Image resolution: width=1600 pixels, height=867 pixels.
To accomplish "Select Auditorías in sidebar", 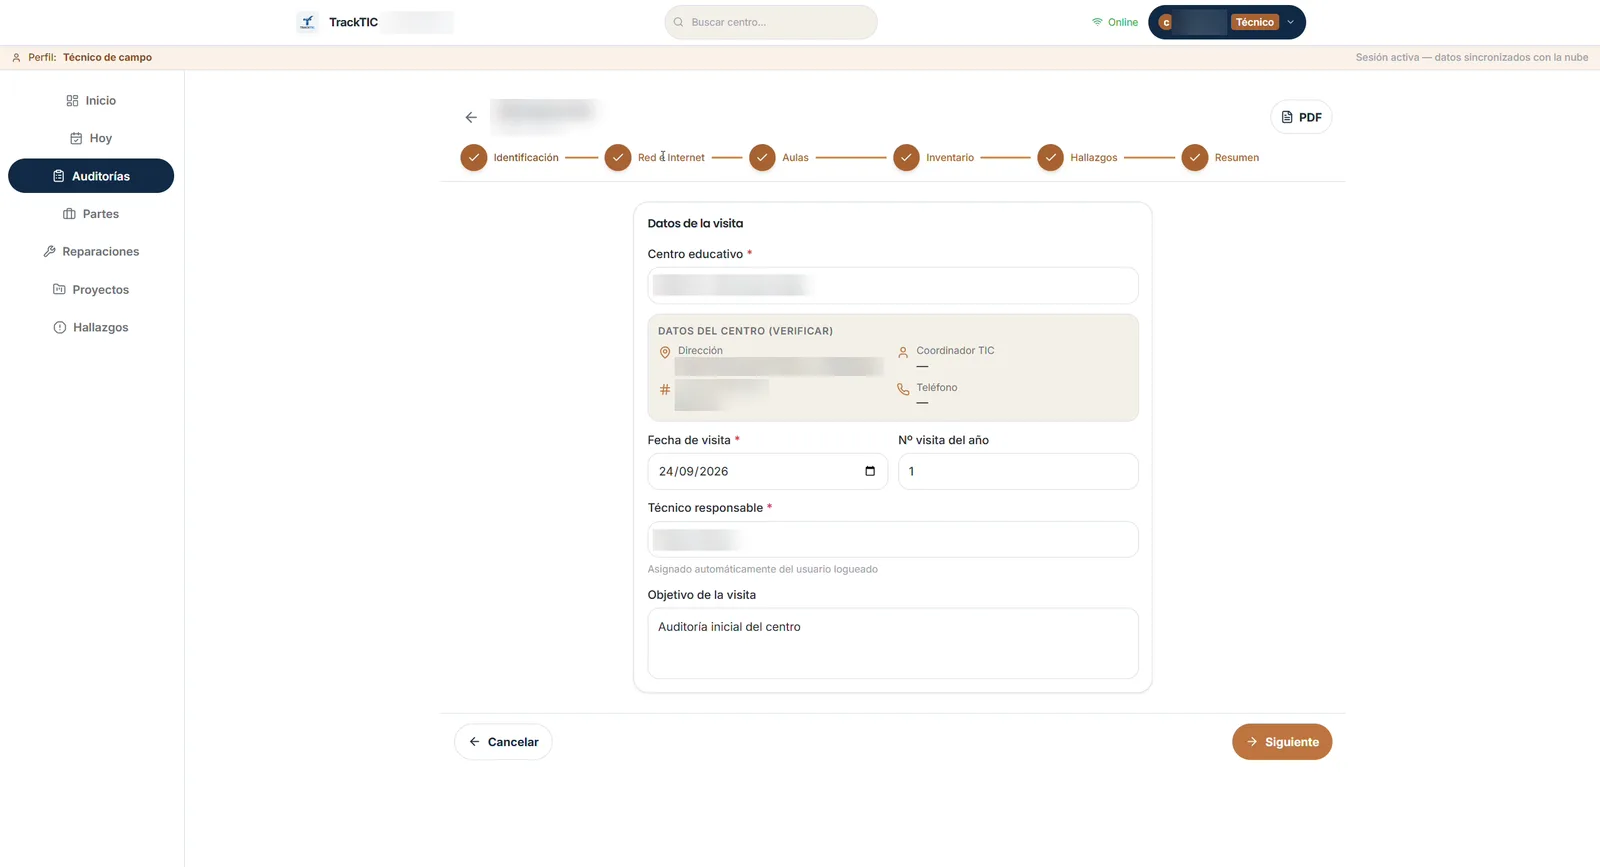I will 91,176.
